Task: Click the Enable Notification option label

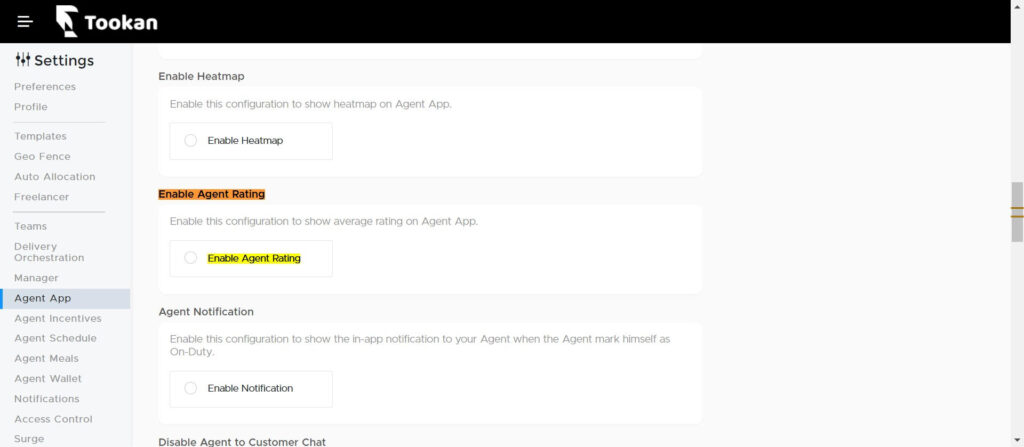Action: tap(250, 388)
